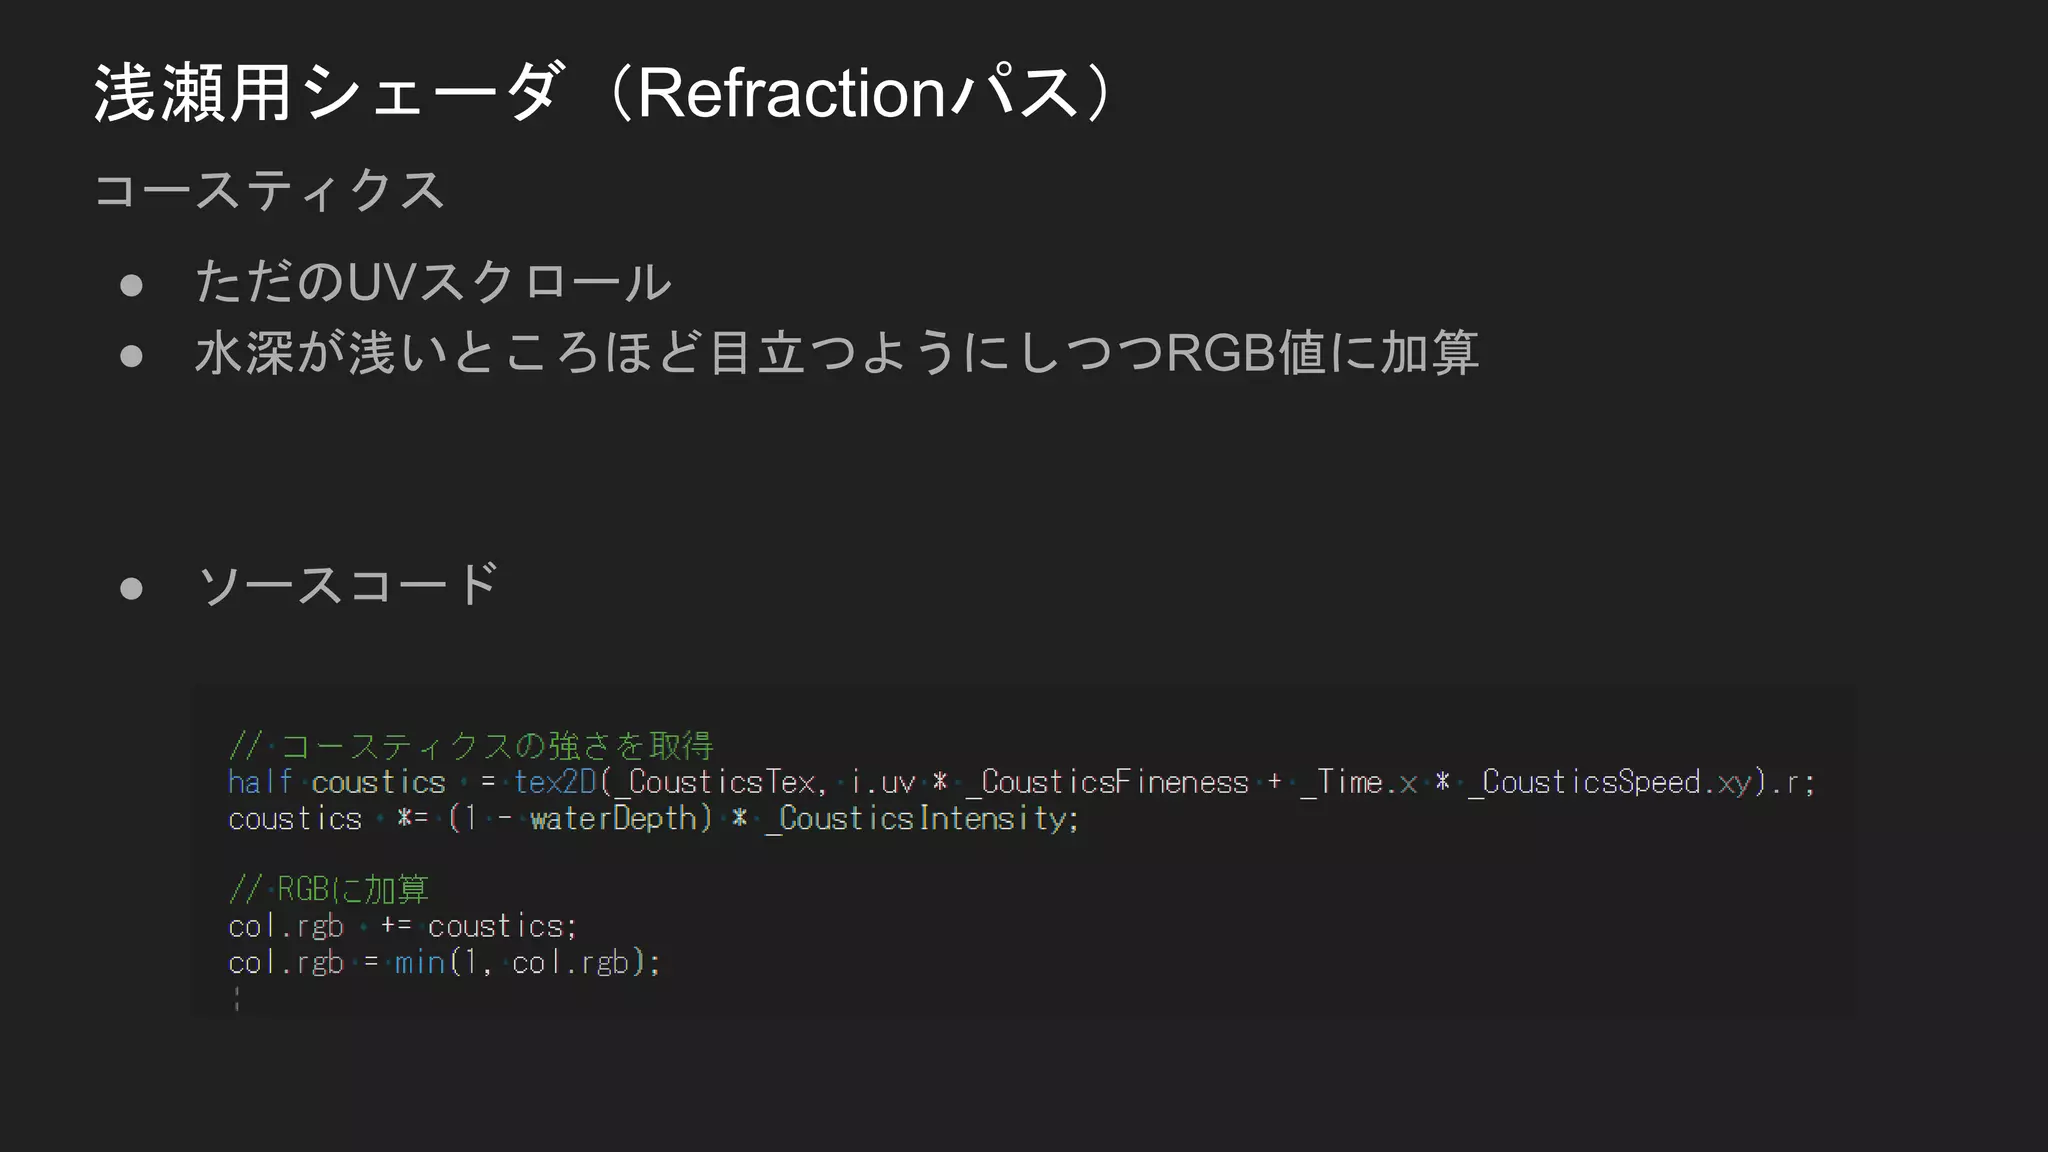Click the slide title 浅瀬用シェーダ（Refractionパス）
The width and height of the screenshot is (2048, 1152).
coord(604,93)
